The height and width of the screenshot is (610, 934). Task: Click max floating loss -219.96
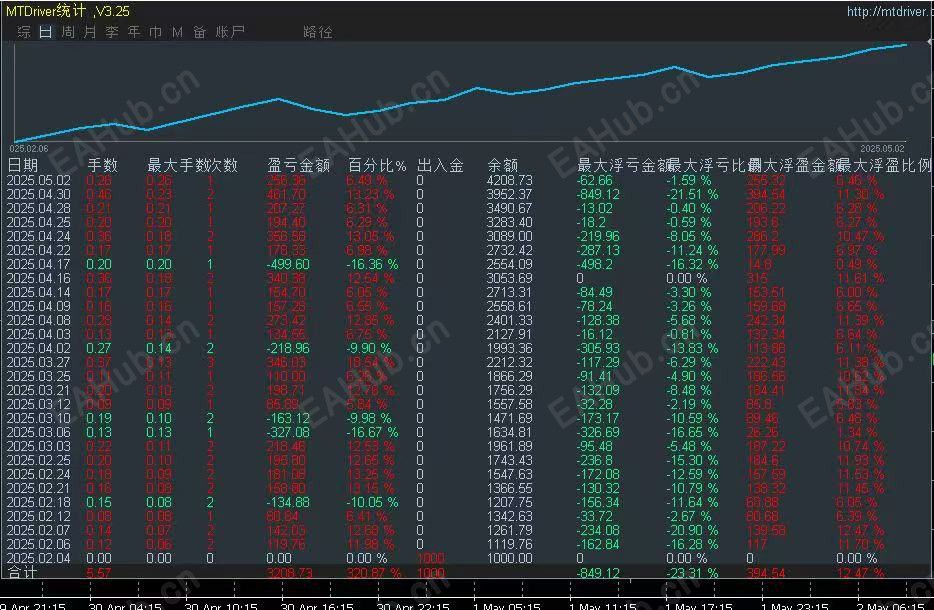pyautogui.click(x=598, y=236)
